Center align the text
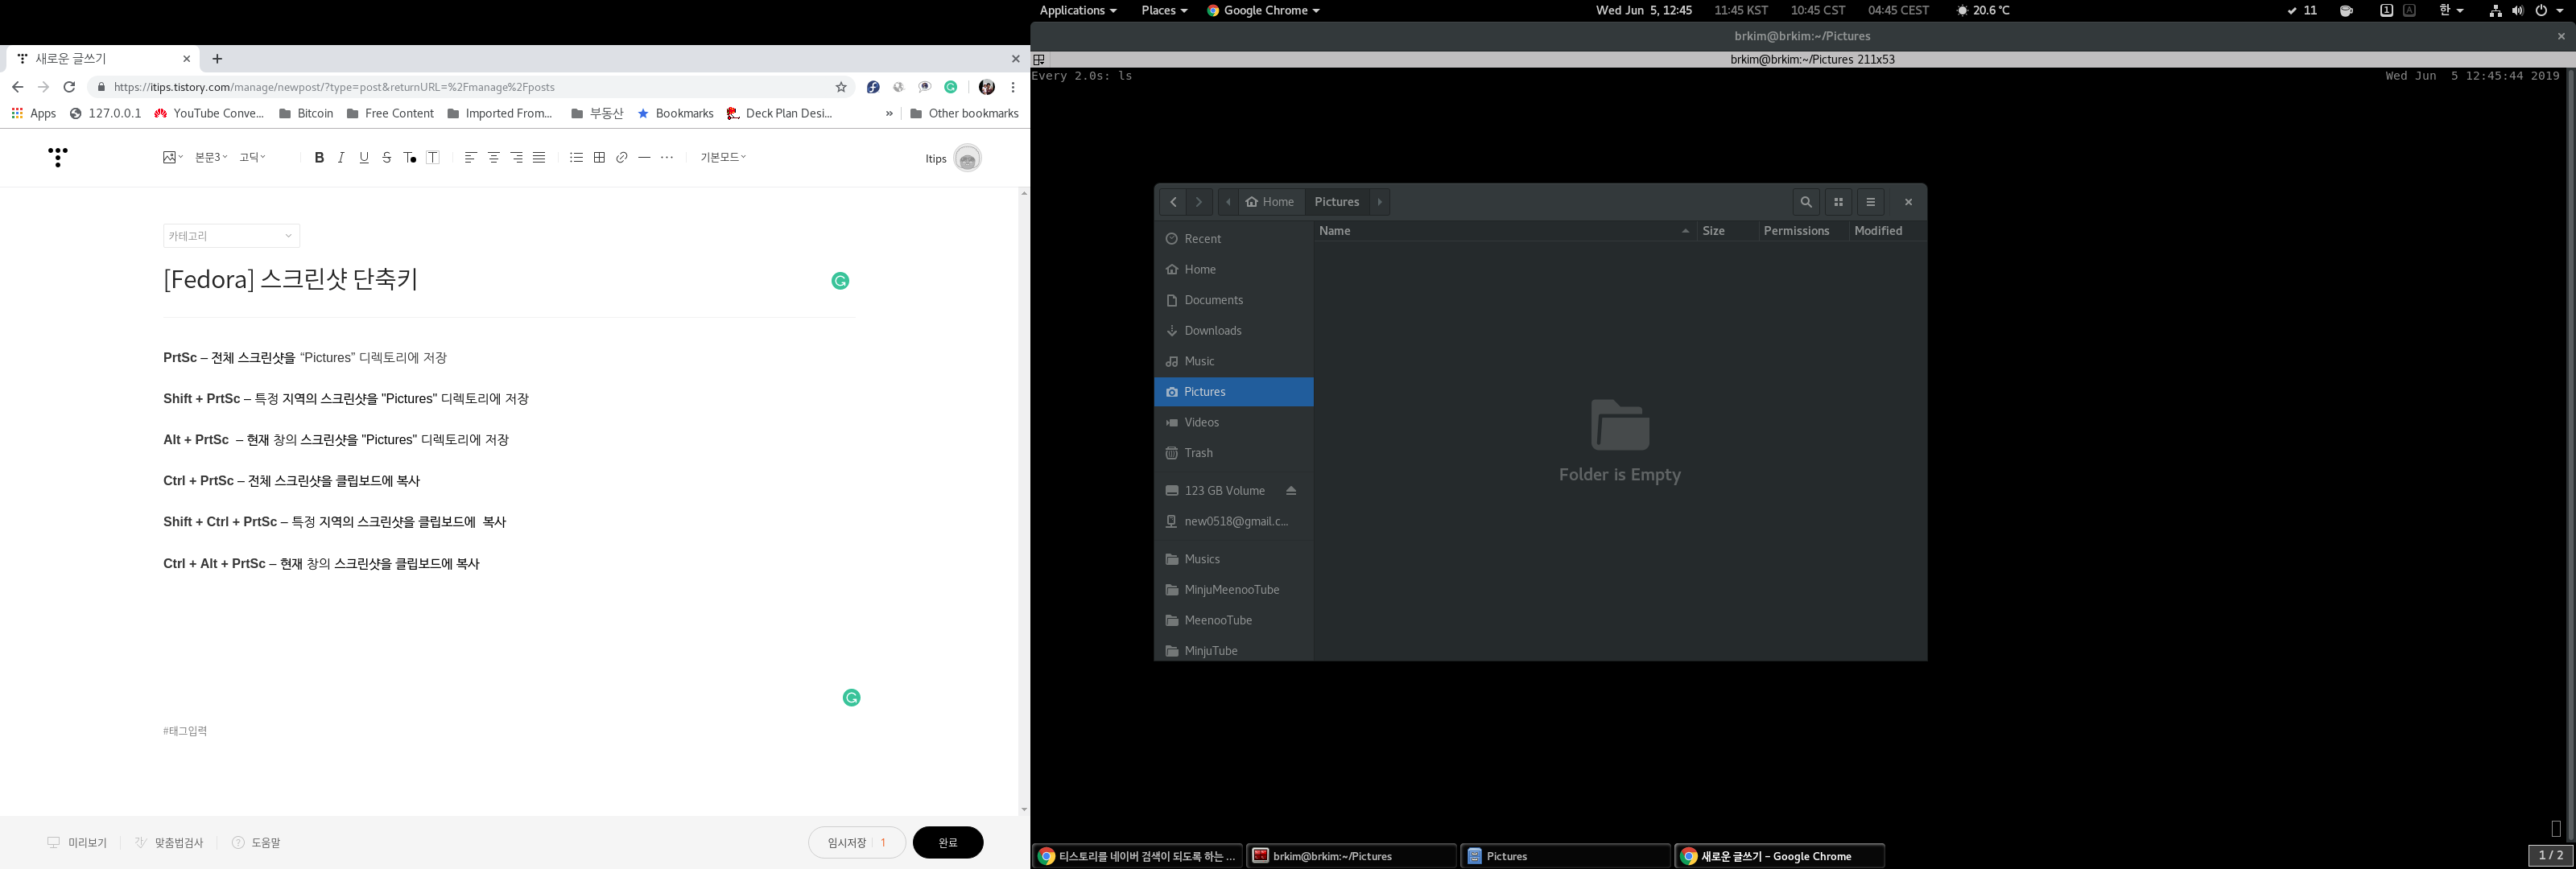2576x869 pixels. (493, 158)
